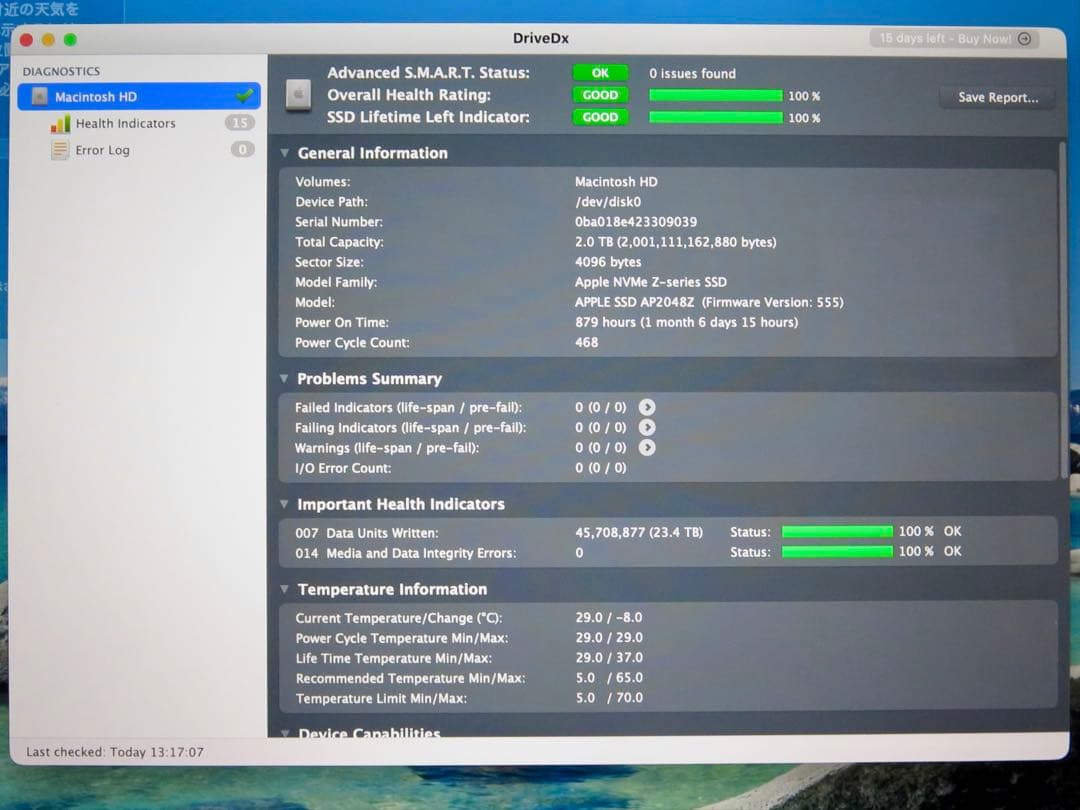Viewport: 1080px width, 810px height.
Task: Click the detail arrow next to Failing Indicators
Action: 647,428
